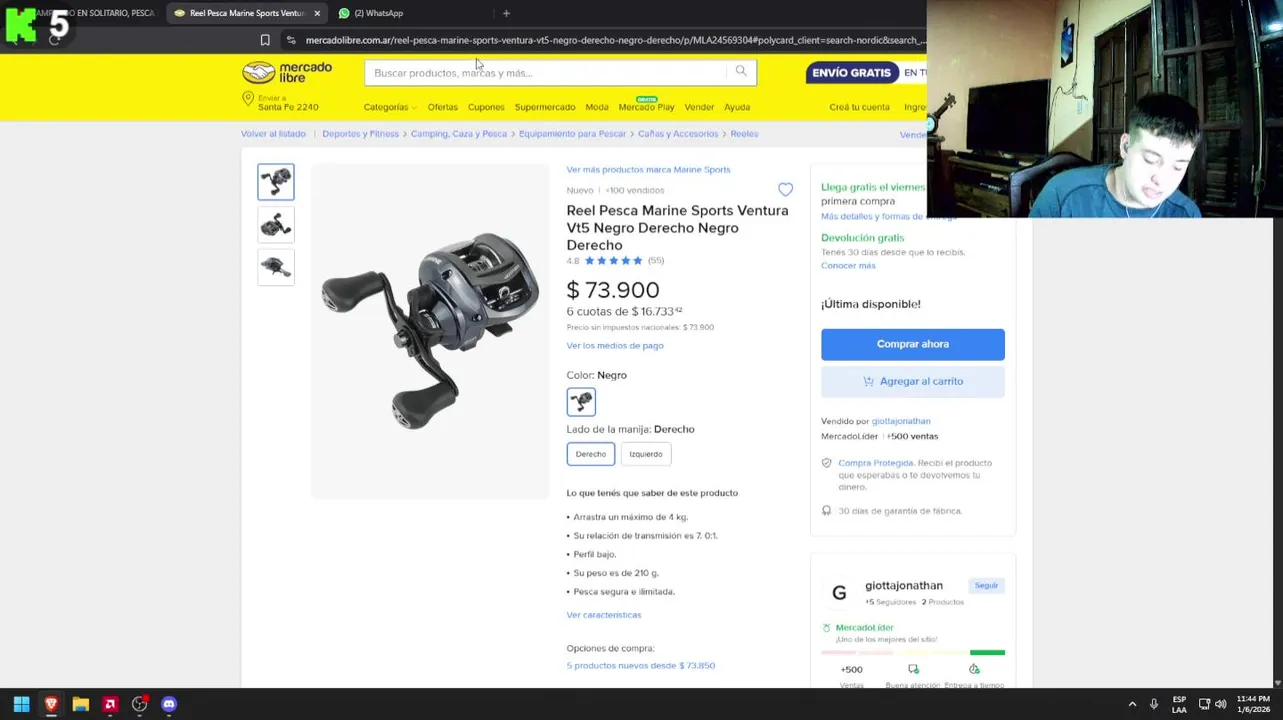The height and width of the screenshot is (720, 1283).
Task: Click the Comprar ahora button
Action: 913,344
